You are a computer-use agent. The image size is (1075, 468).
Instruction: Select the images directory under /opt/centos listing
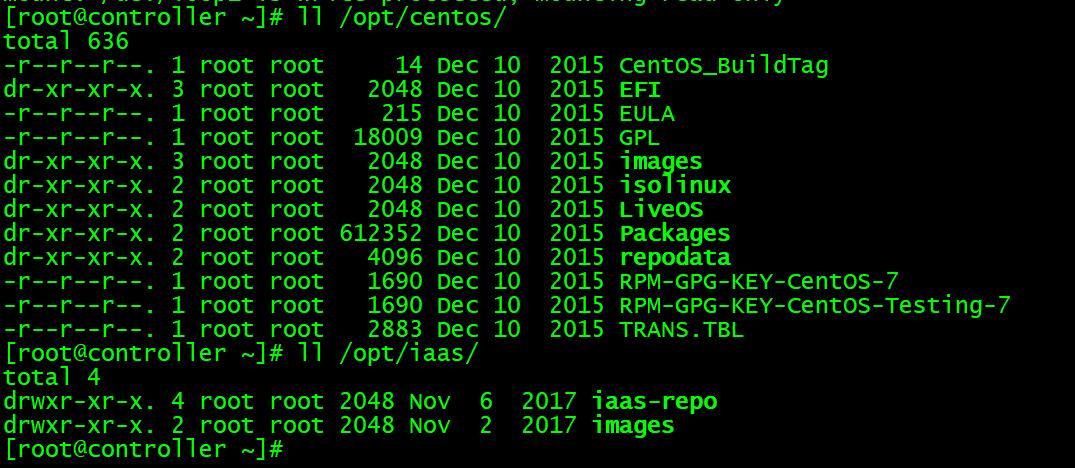[661, 162]
